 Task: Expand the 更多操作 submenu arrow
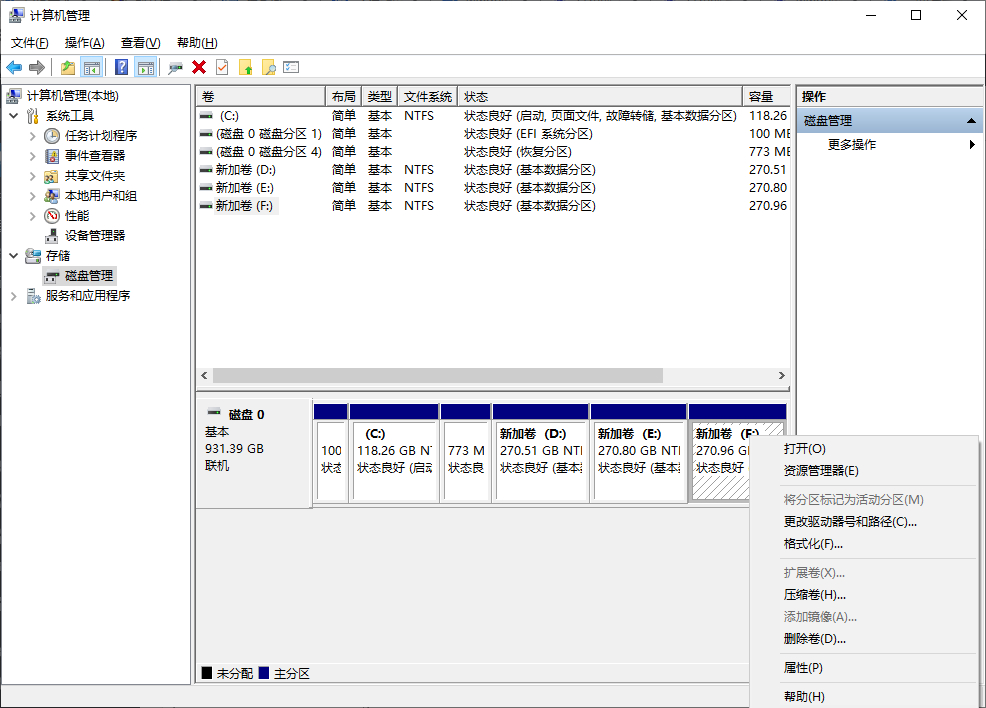click(971, 144)
